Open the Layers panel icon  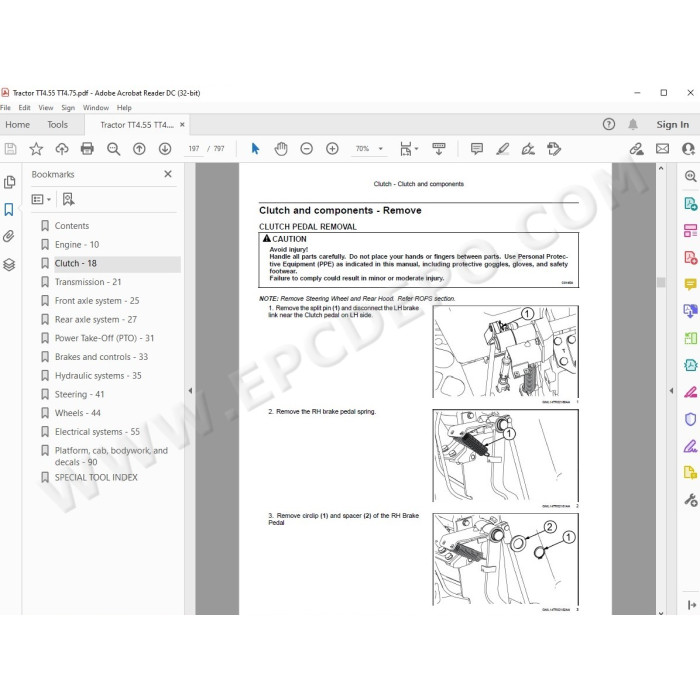coord(9,265)
